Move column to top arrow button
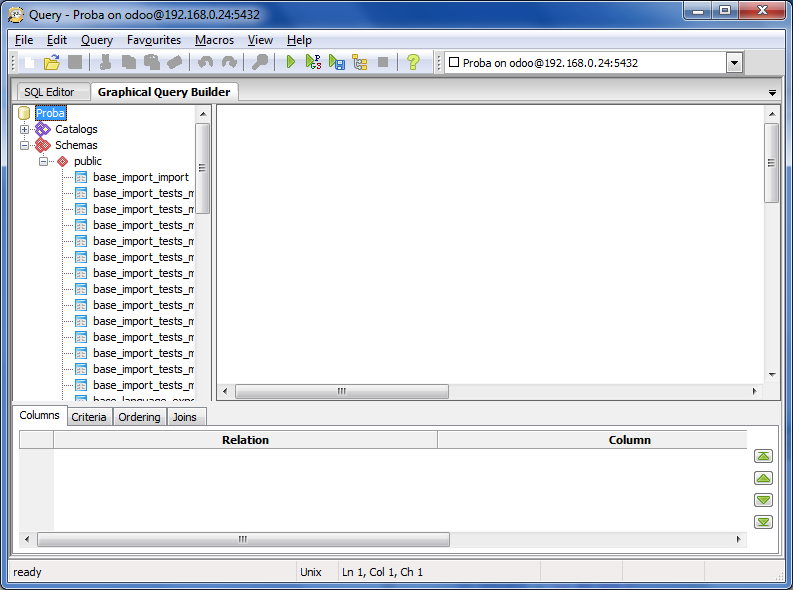Viewport: 793px width, 590px height. coord(763,456)
